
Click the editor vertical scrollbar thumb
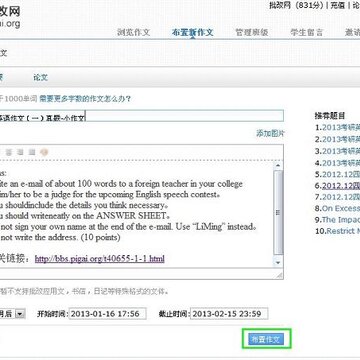[278, 213]
